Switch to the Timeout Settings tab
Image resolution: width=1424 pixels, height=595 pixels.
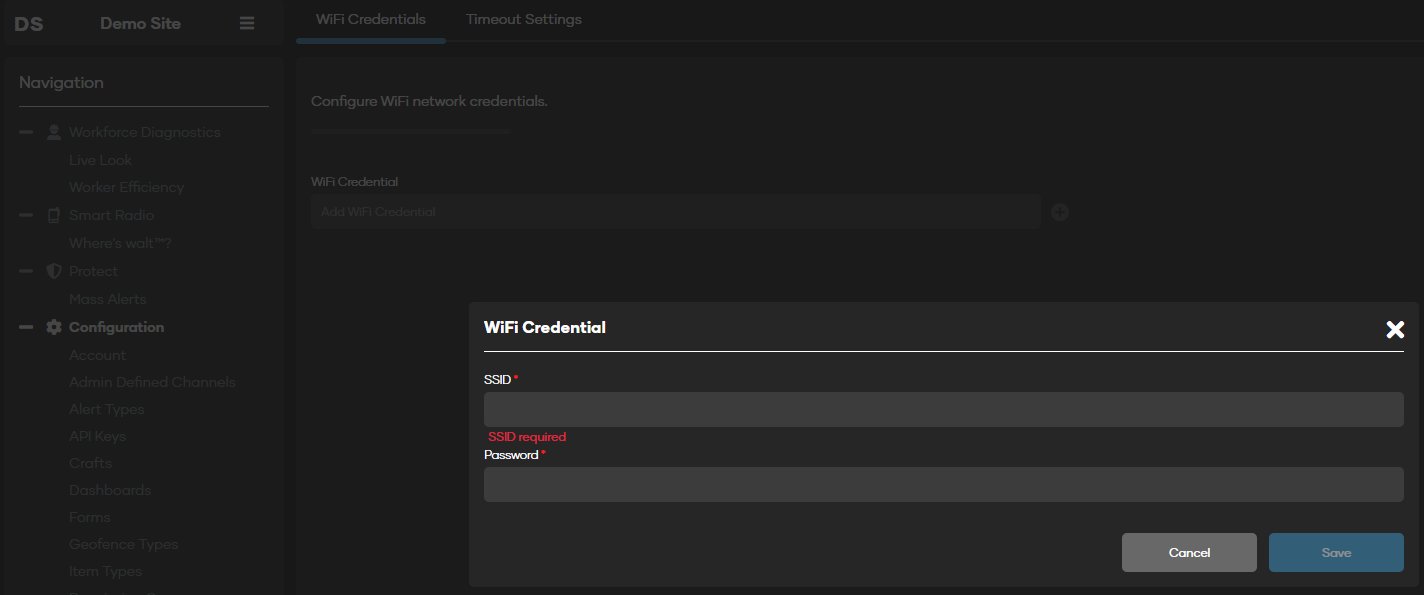pyautogui.click(x=523, y=18)
